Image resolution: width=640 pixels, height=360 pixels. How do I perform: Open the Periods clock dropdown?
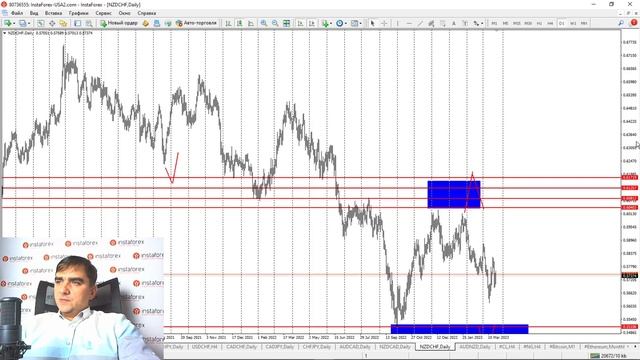click(341, 23)
